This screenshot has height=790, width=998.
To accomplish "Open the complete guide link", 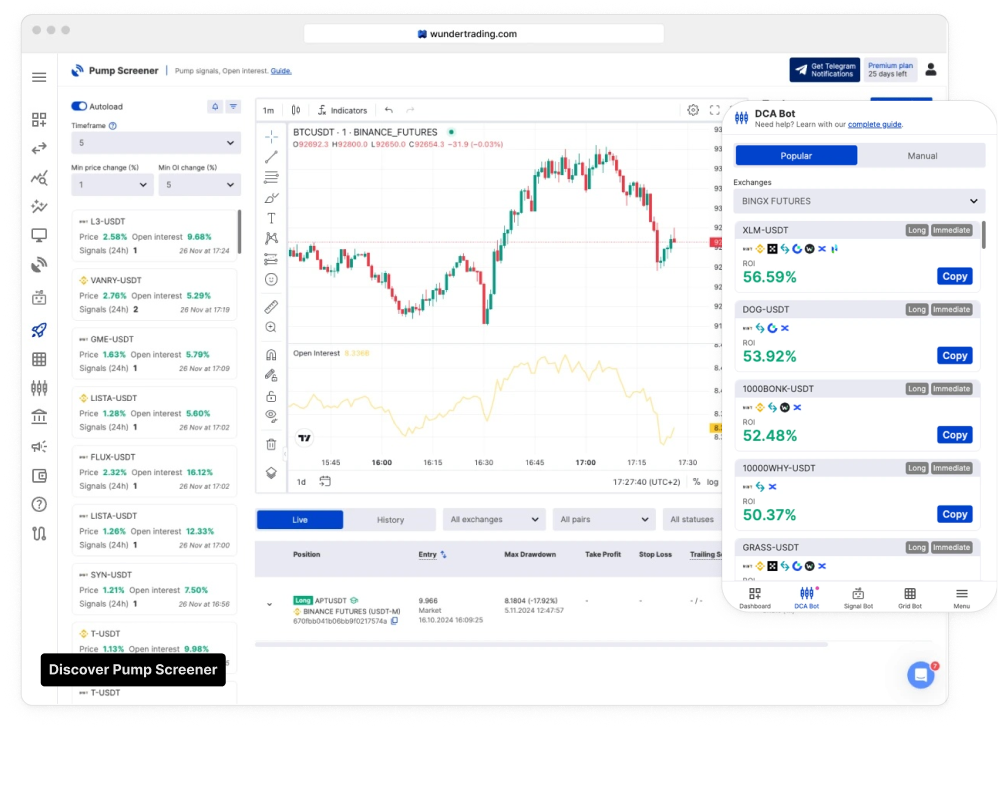I will 875,124.
